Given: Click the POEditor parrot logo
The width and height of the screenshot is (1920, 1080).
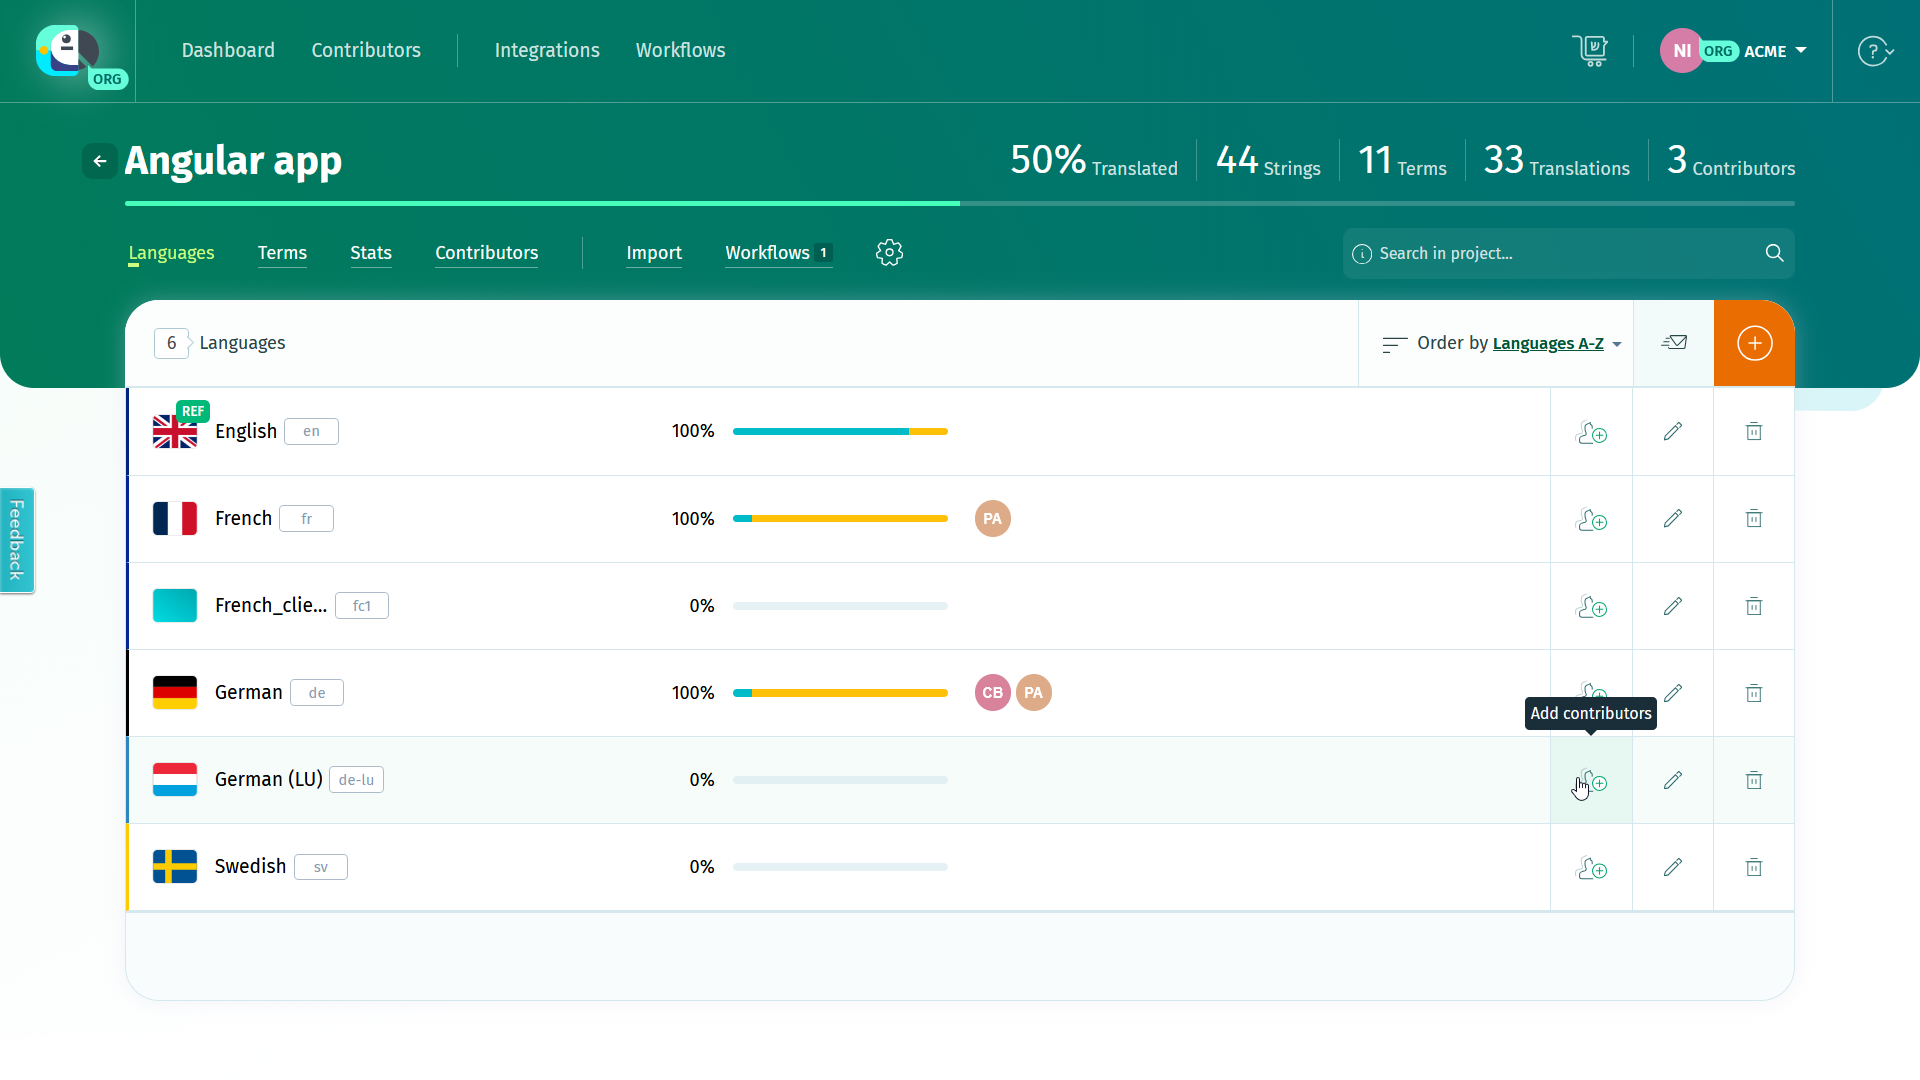Looking at the screenshot, I should (x=68, y=51).
